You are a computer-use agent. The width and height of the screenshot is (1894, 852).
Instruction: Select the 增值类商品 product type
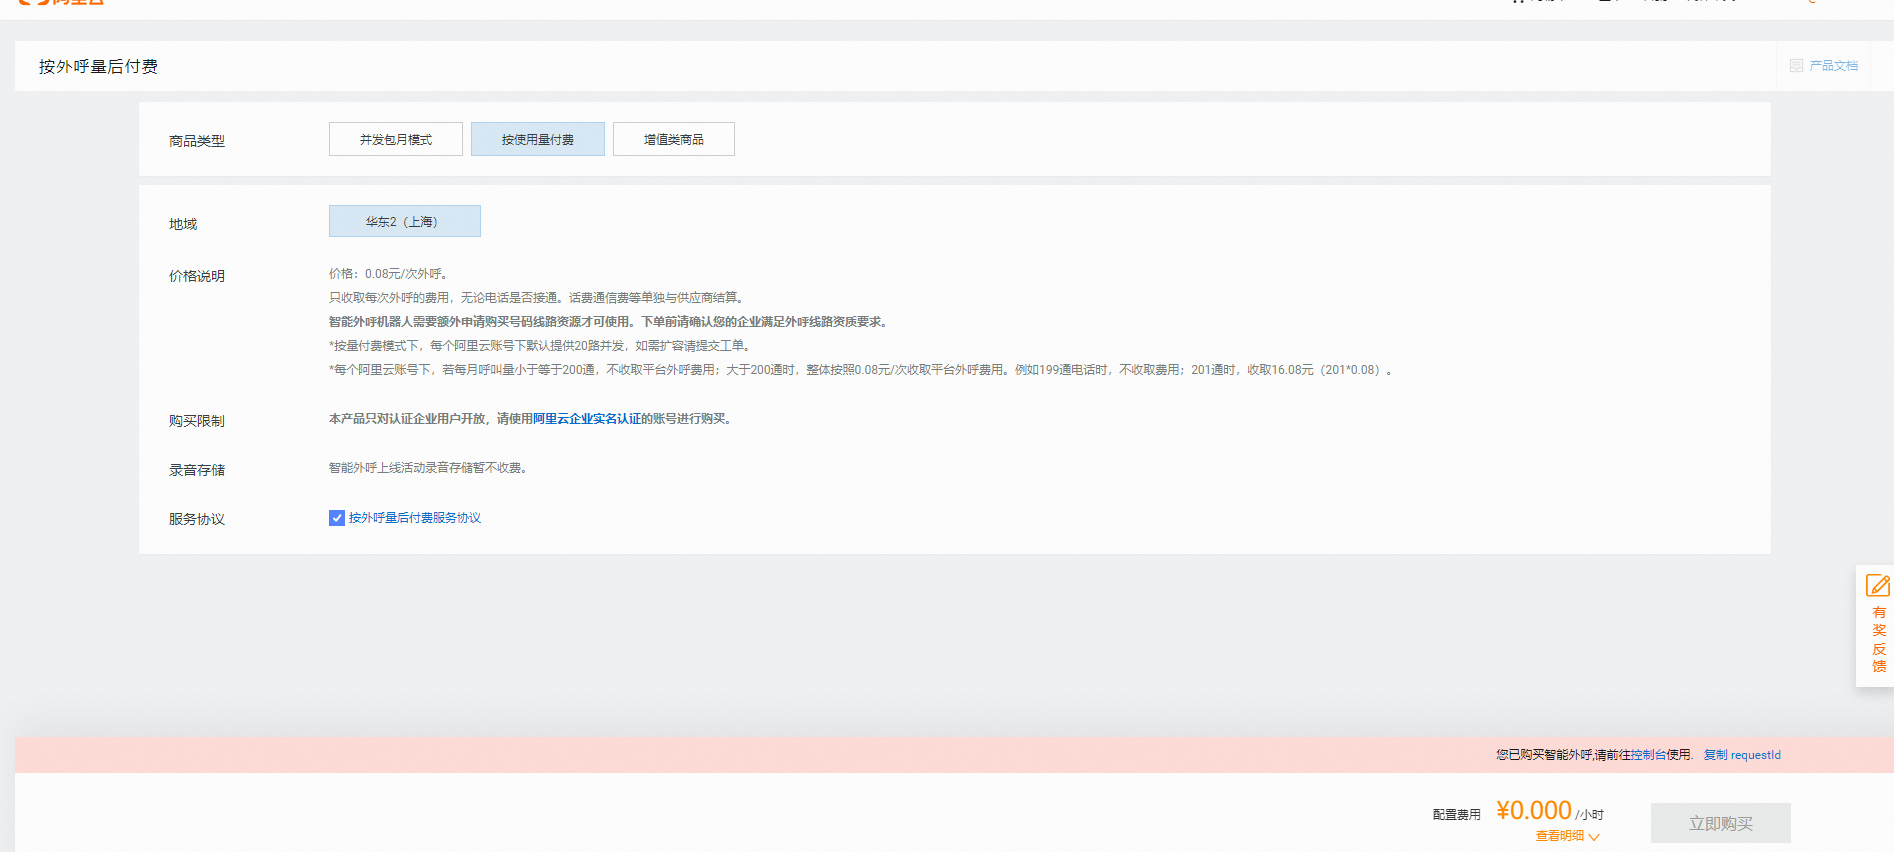point(674,139)
